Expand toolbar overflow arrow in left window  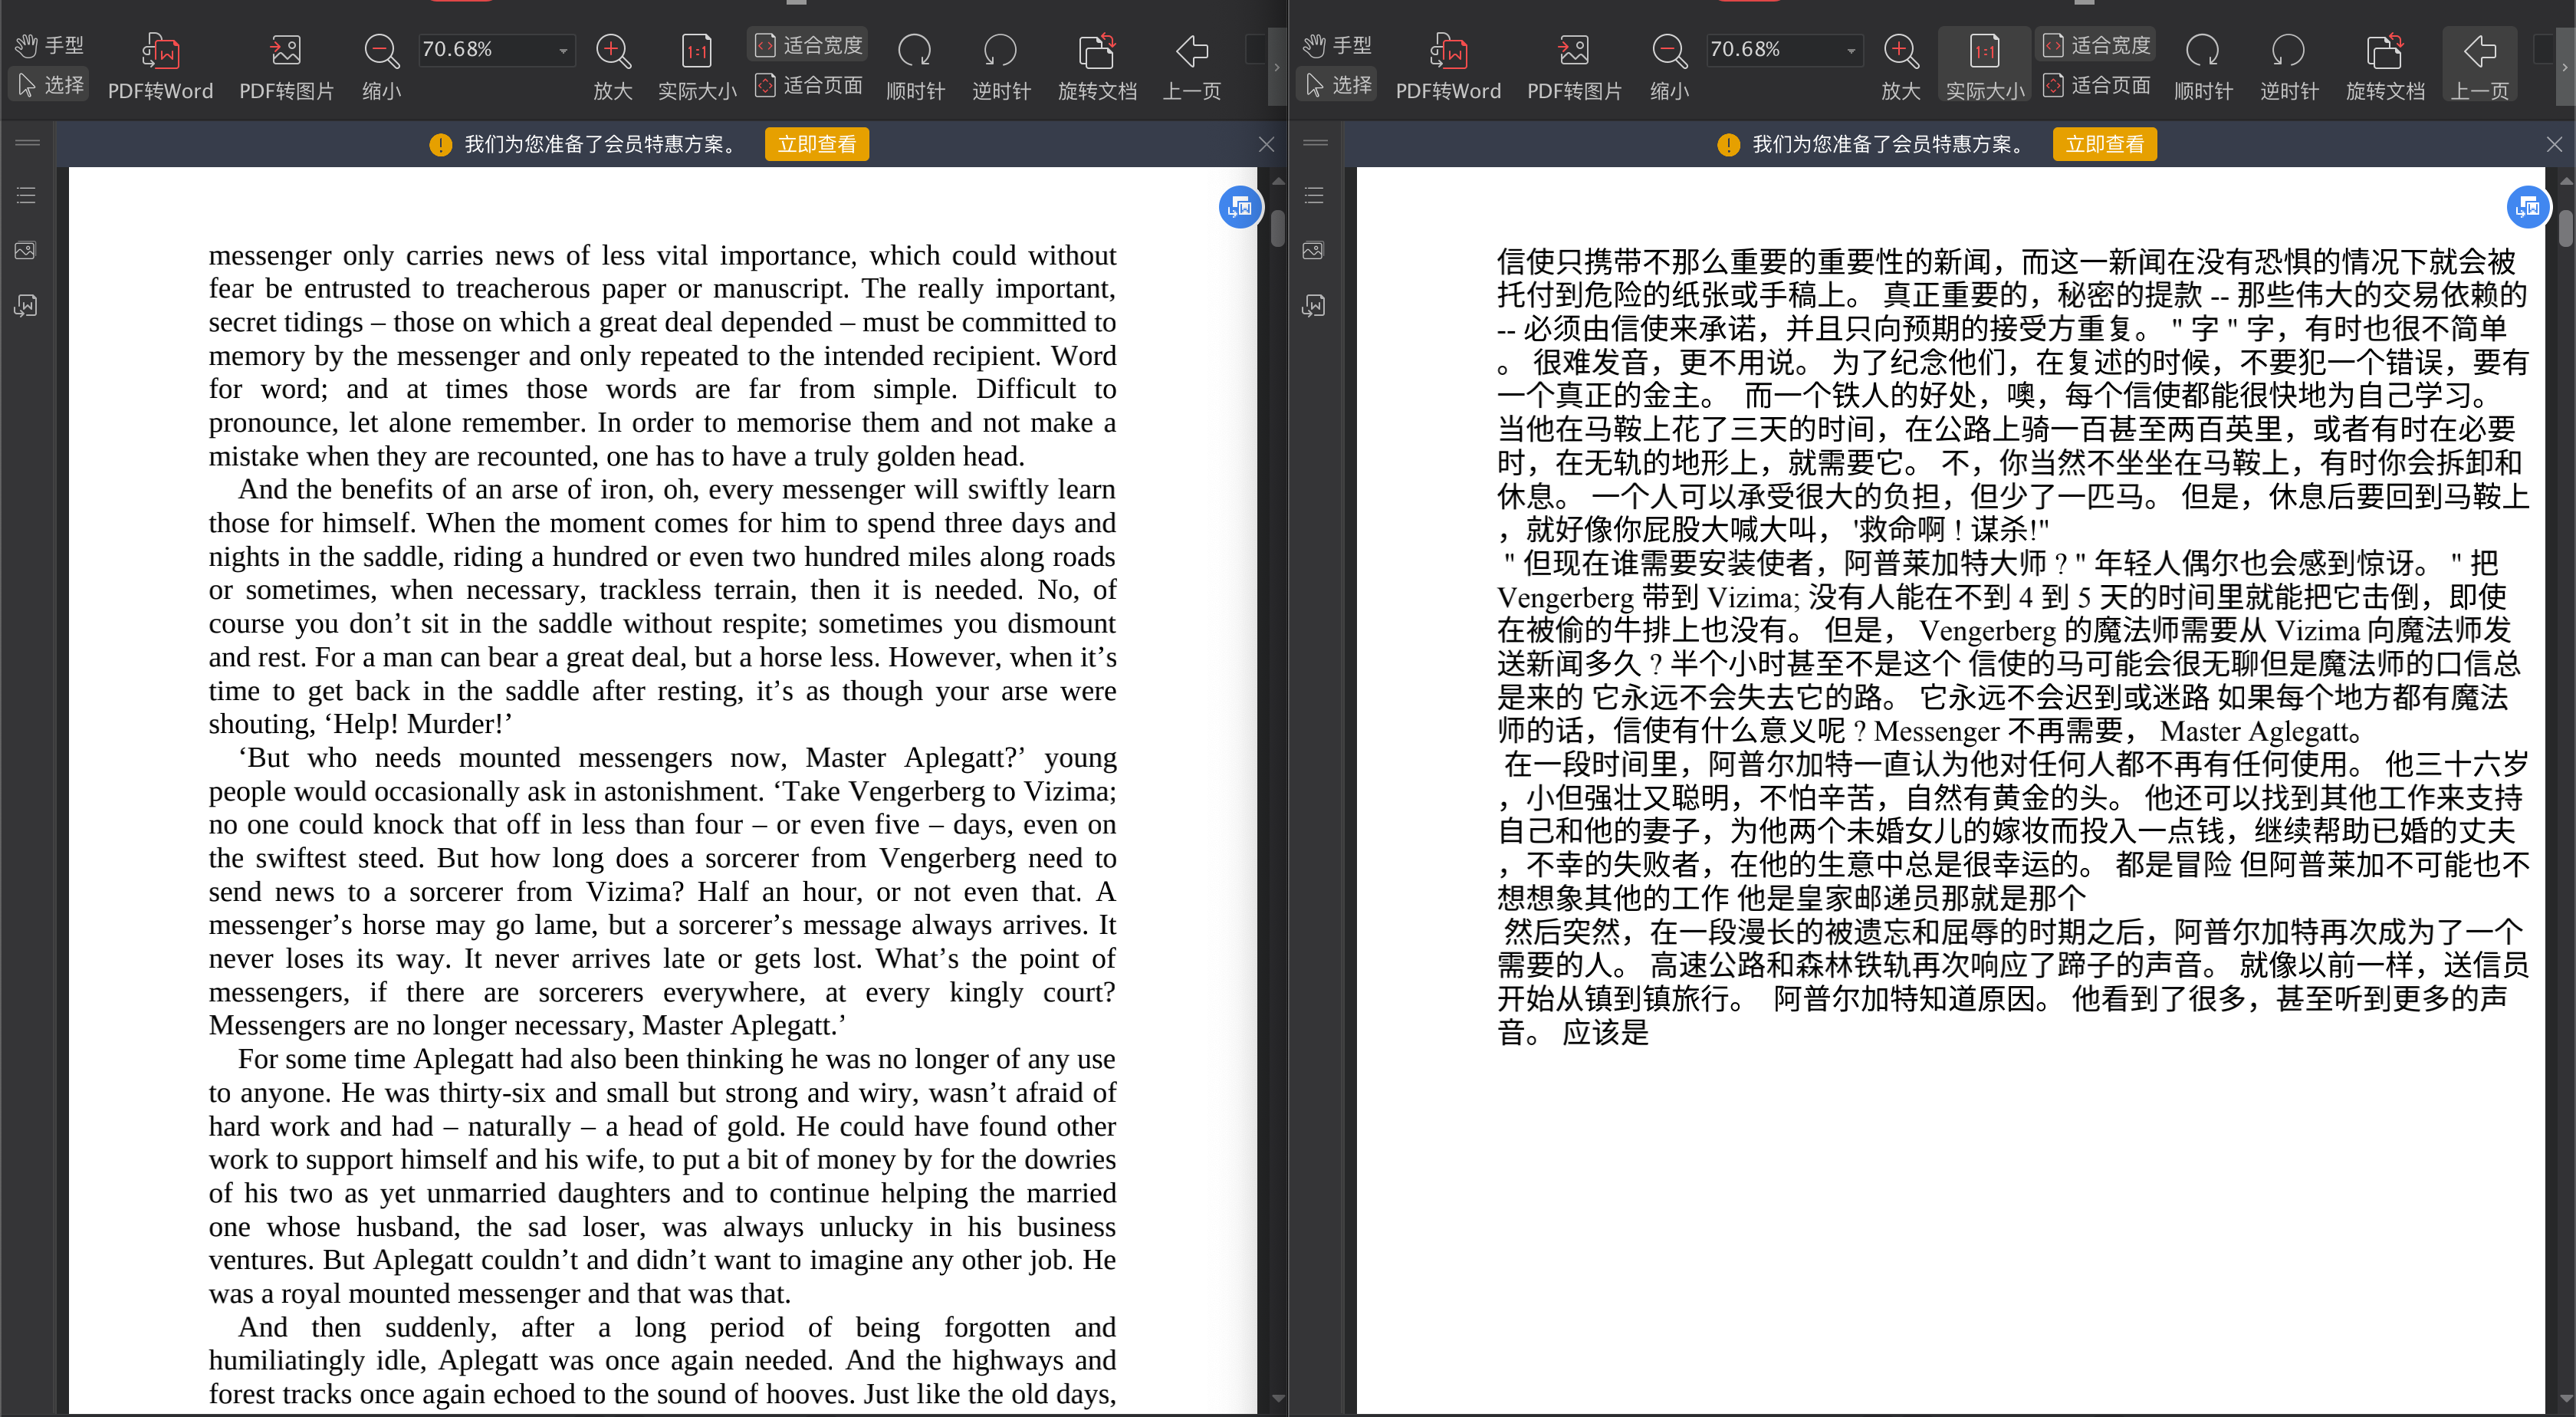point(1276,68)
